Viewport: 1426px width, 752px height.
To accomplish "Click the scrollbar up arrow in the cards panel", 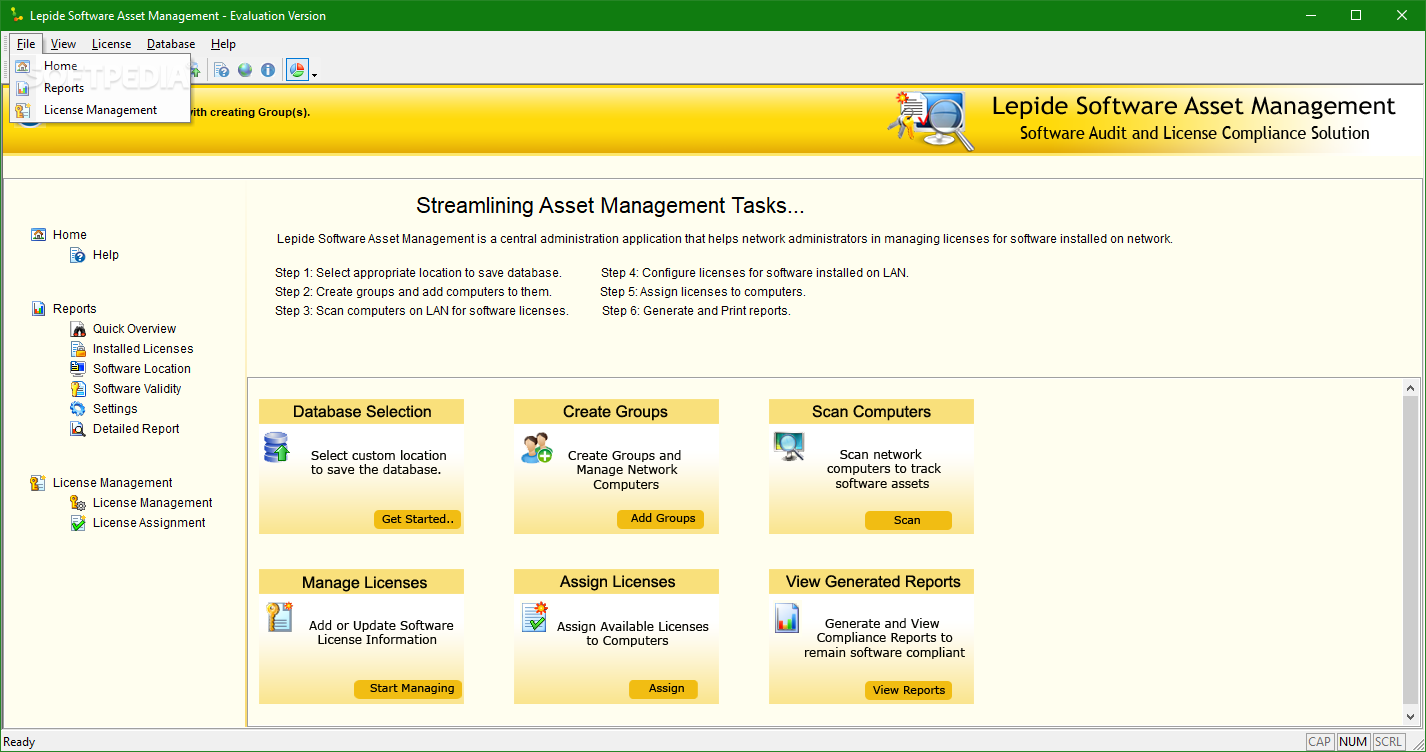I will pyautogui.click(x=1411, y=388).
